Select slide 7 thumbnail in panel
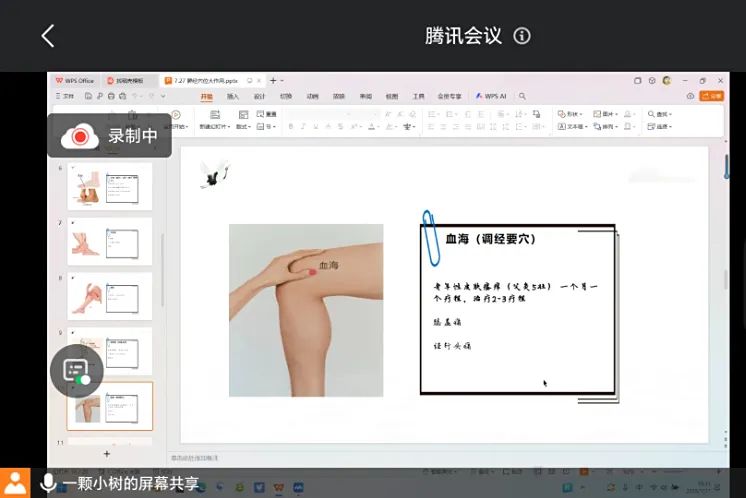The height and width of the screenshot is (498, 746). click(109, 241)
